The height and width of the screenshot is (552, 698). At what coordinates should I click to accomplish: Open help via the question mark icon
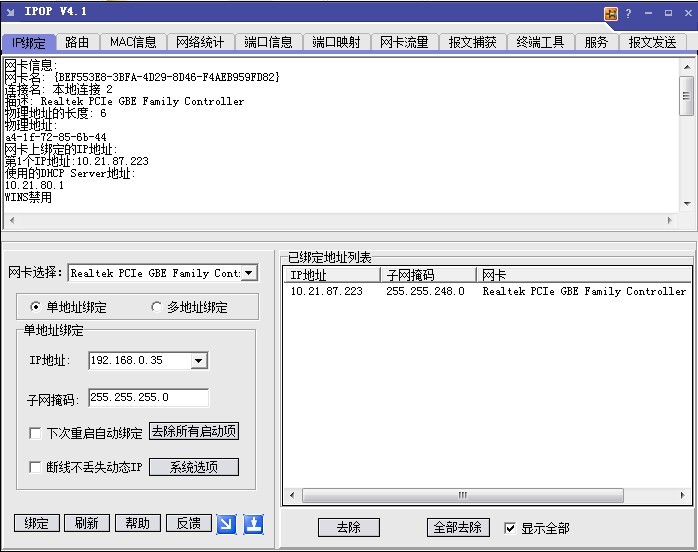pos(628,14)
